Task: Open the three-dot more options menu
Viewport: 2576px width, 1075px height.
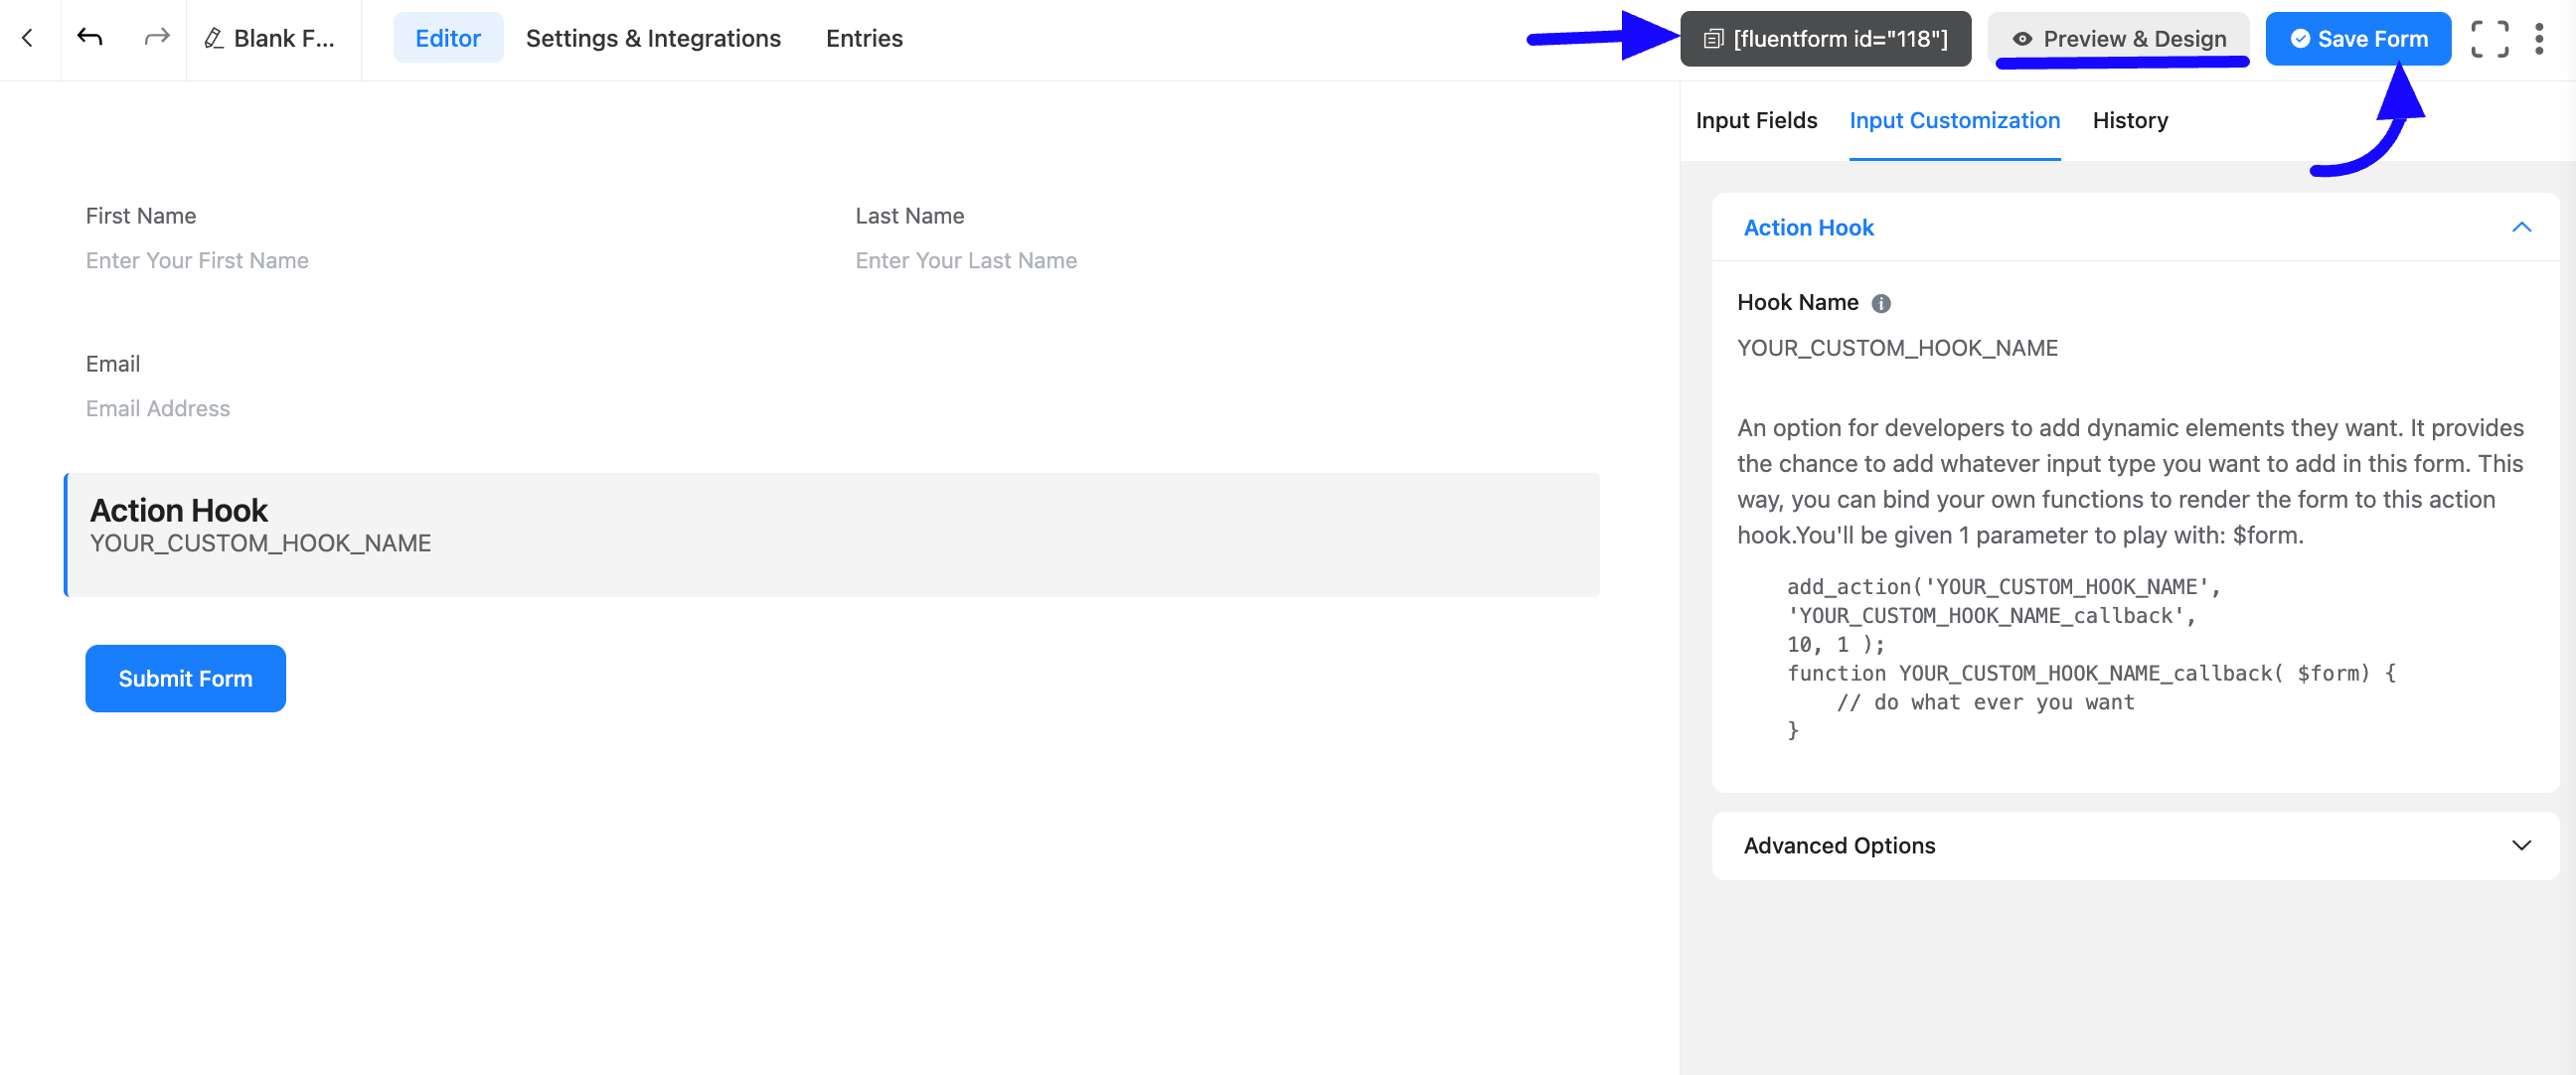Action: pos(2539,39)
